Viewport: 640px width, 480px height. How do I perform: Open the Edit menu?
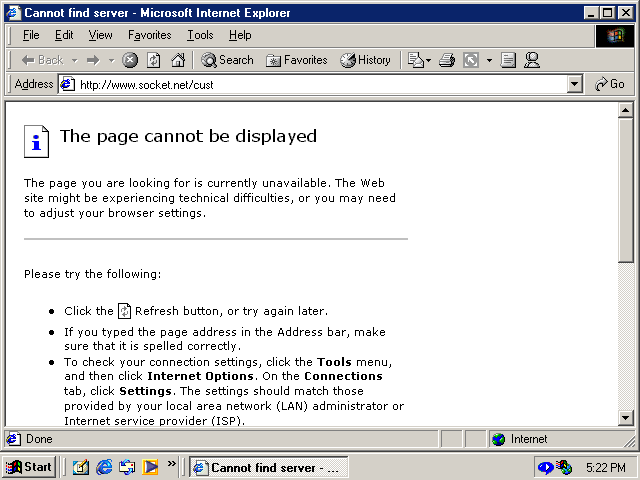(64, 36)
